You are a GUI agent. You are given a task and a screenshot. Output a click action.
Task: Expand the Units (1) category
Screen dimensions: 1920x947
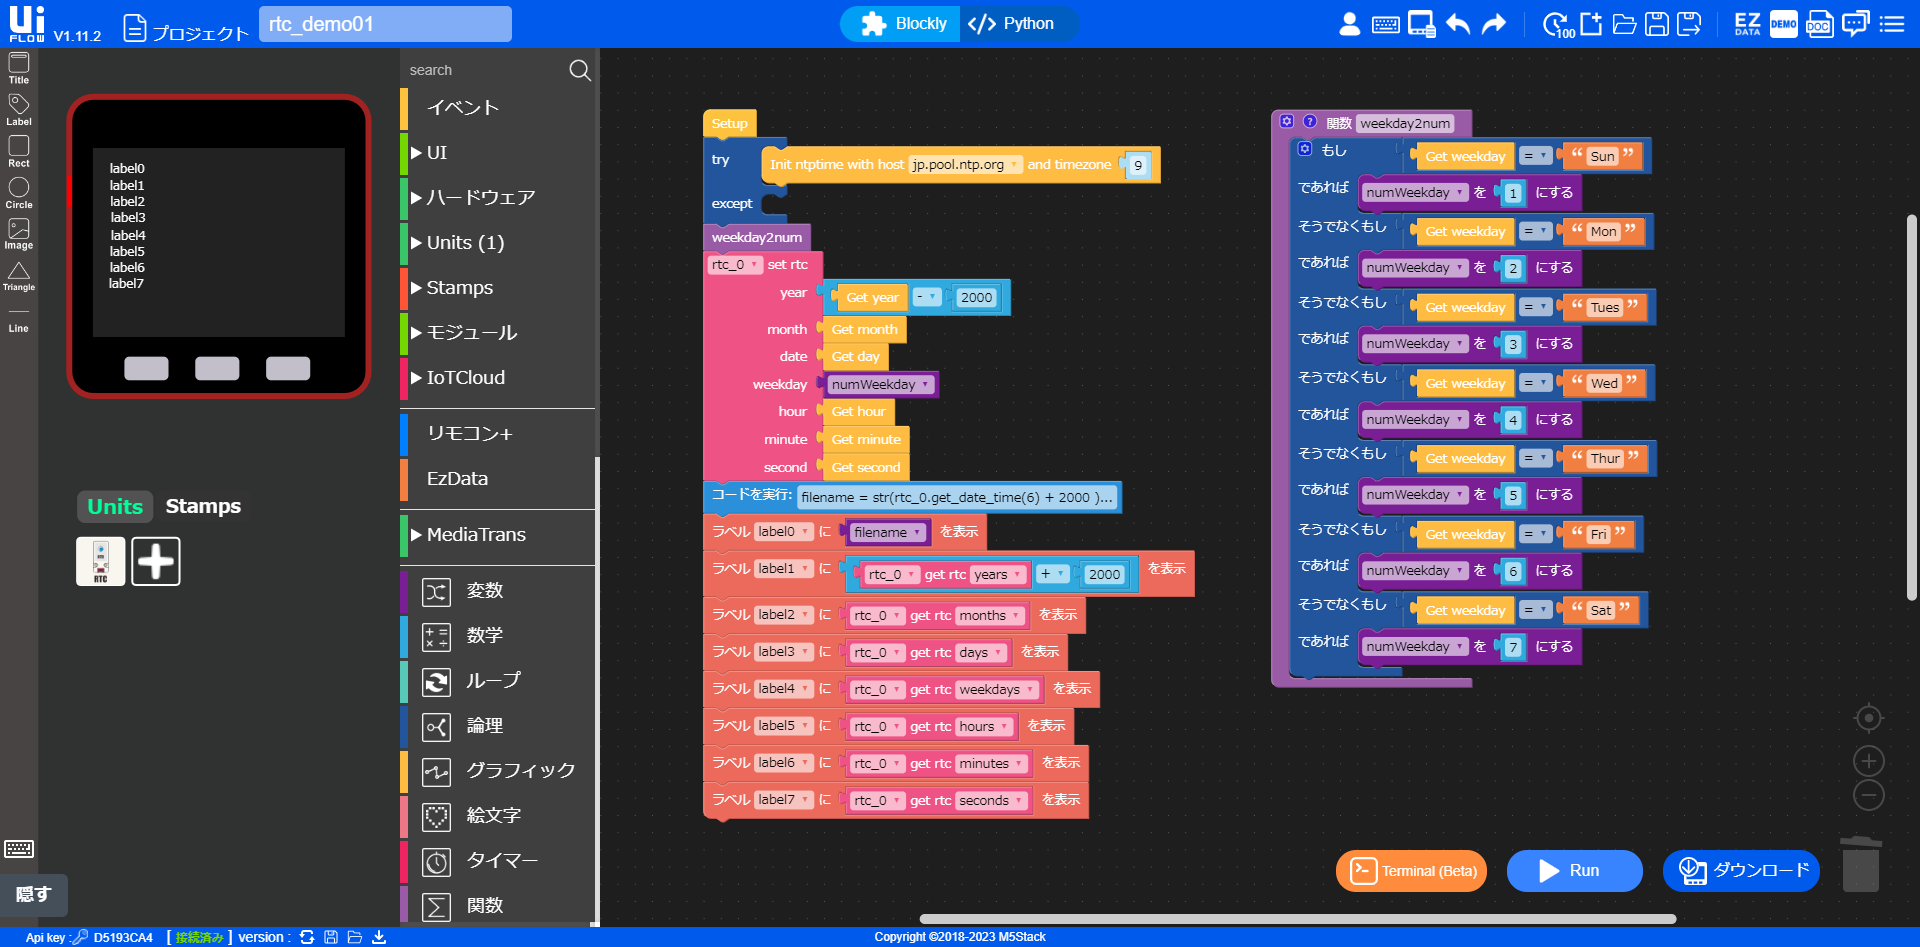(x=465, y=243)
